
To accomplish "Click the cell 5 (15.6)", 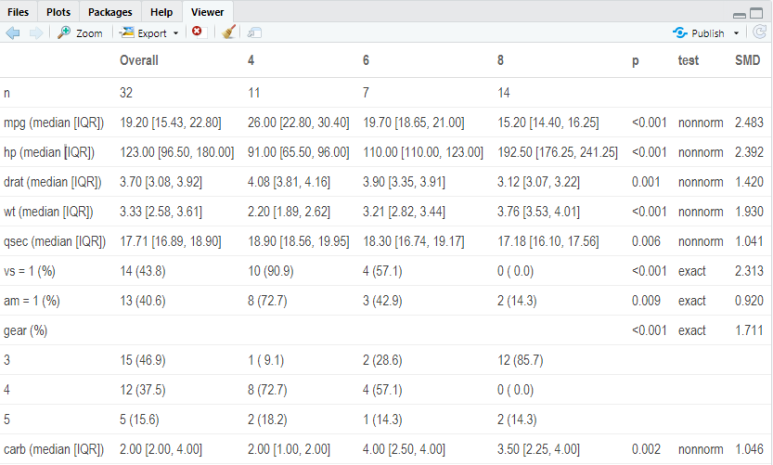I will pyautogui.click(x=140, y=419).
